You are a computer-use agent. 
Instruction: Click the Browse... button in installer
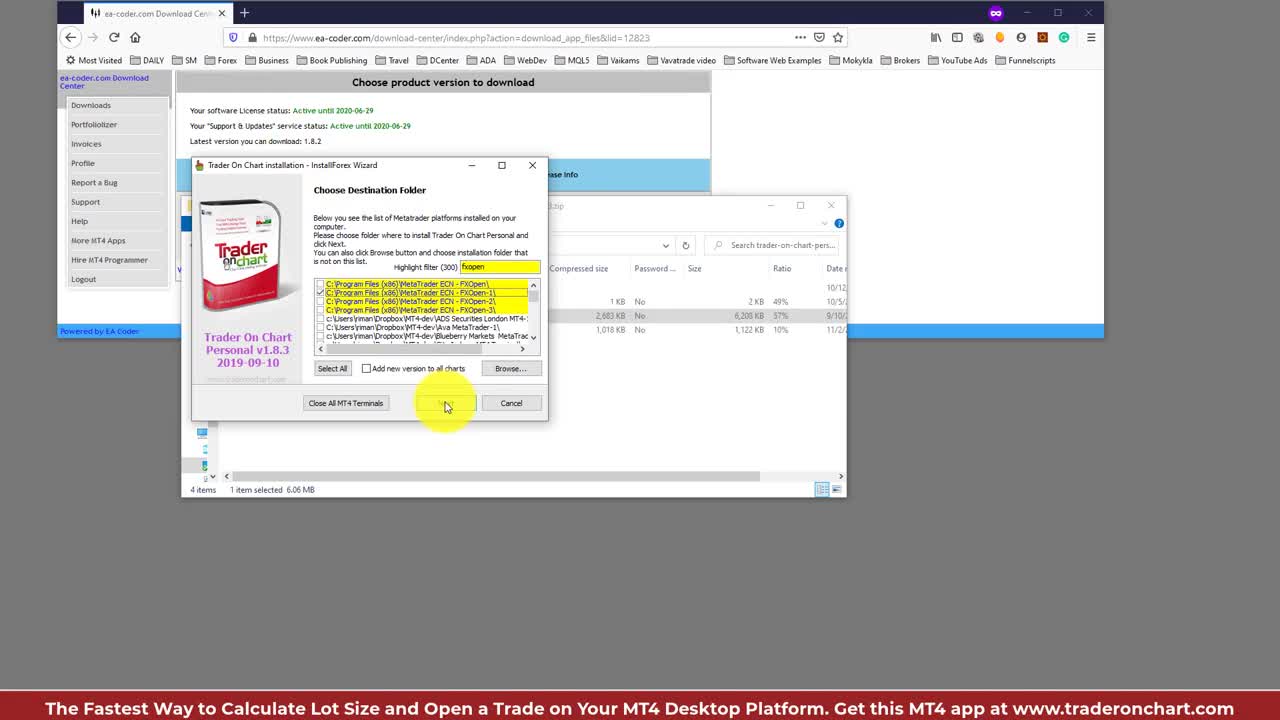511,369
